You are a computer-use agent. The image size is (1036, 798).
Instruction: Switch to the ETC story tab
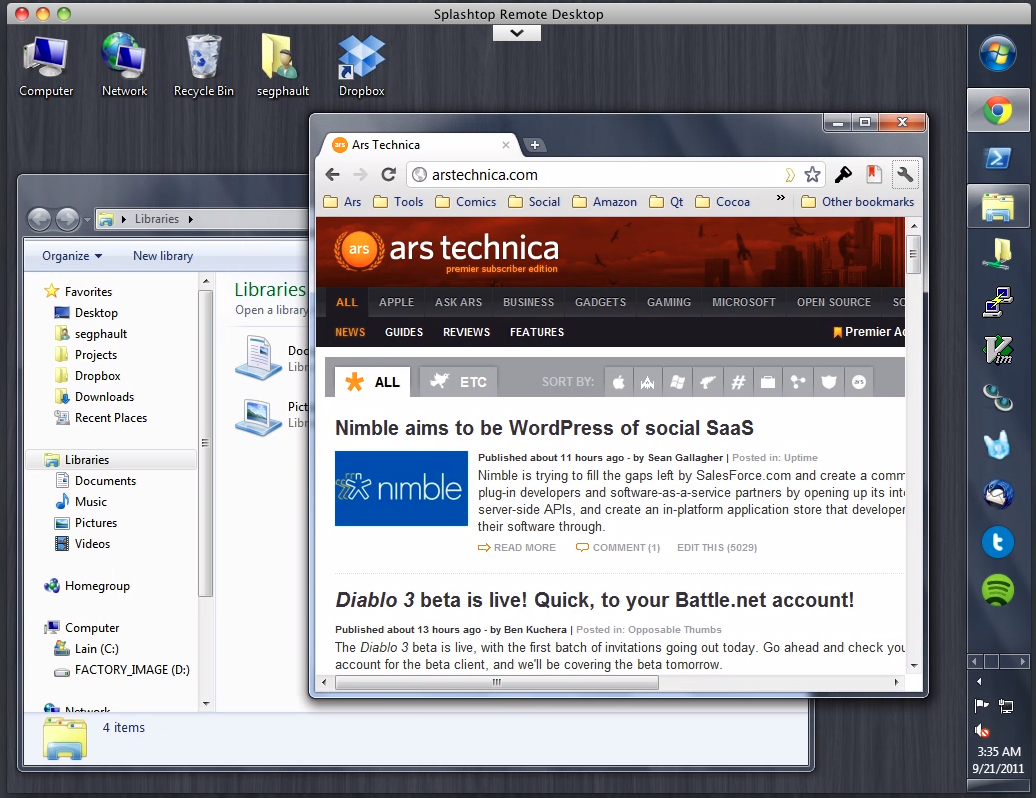click(458, 382)
